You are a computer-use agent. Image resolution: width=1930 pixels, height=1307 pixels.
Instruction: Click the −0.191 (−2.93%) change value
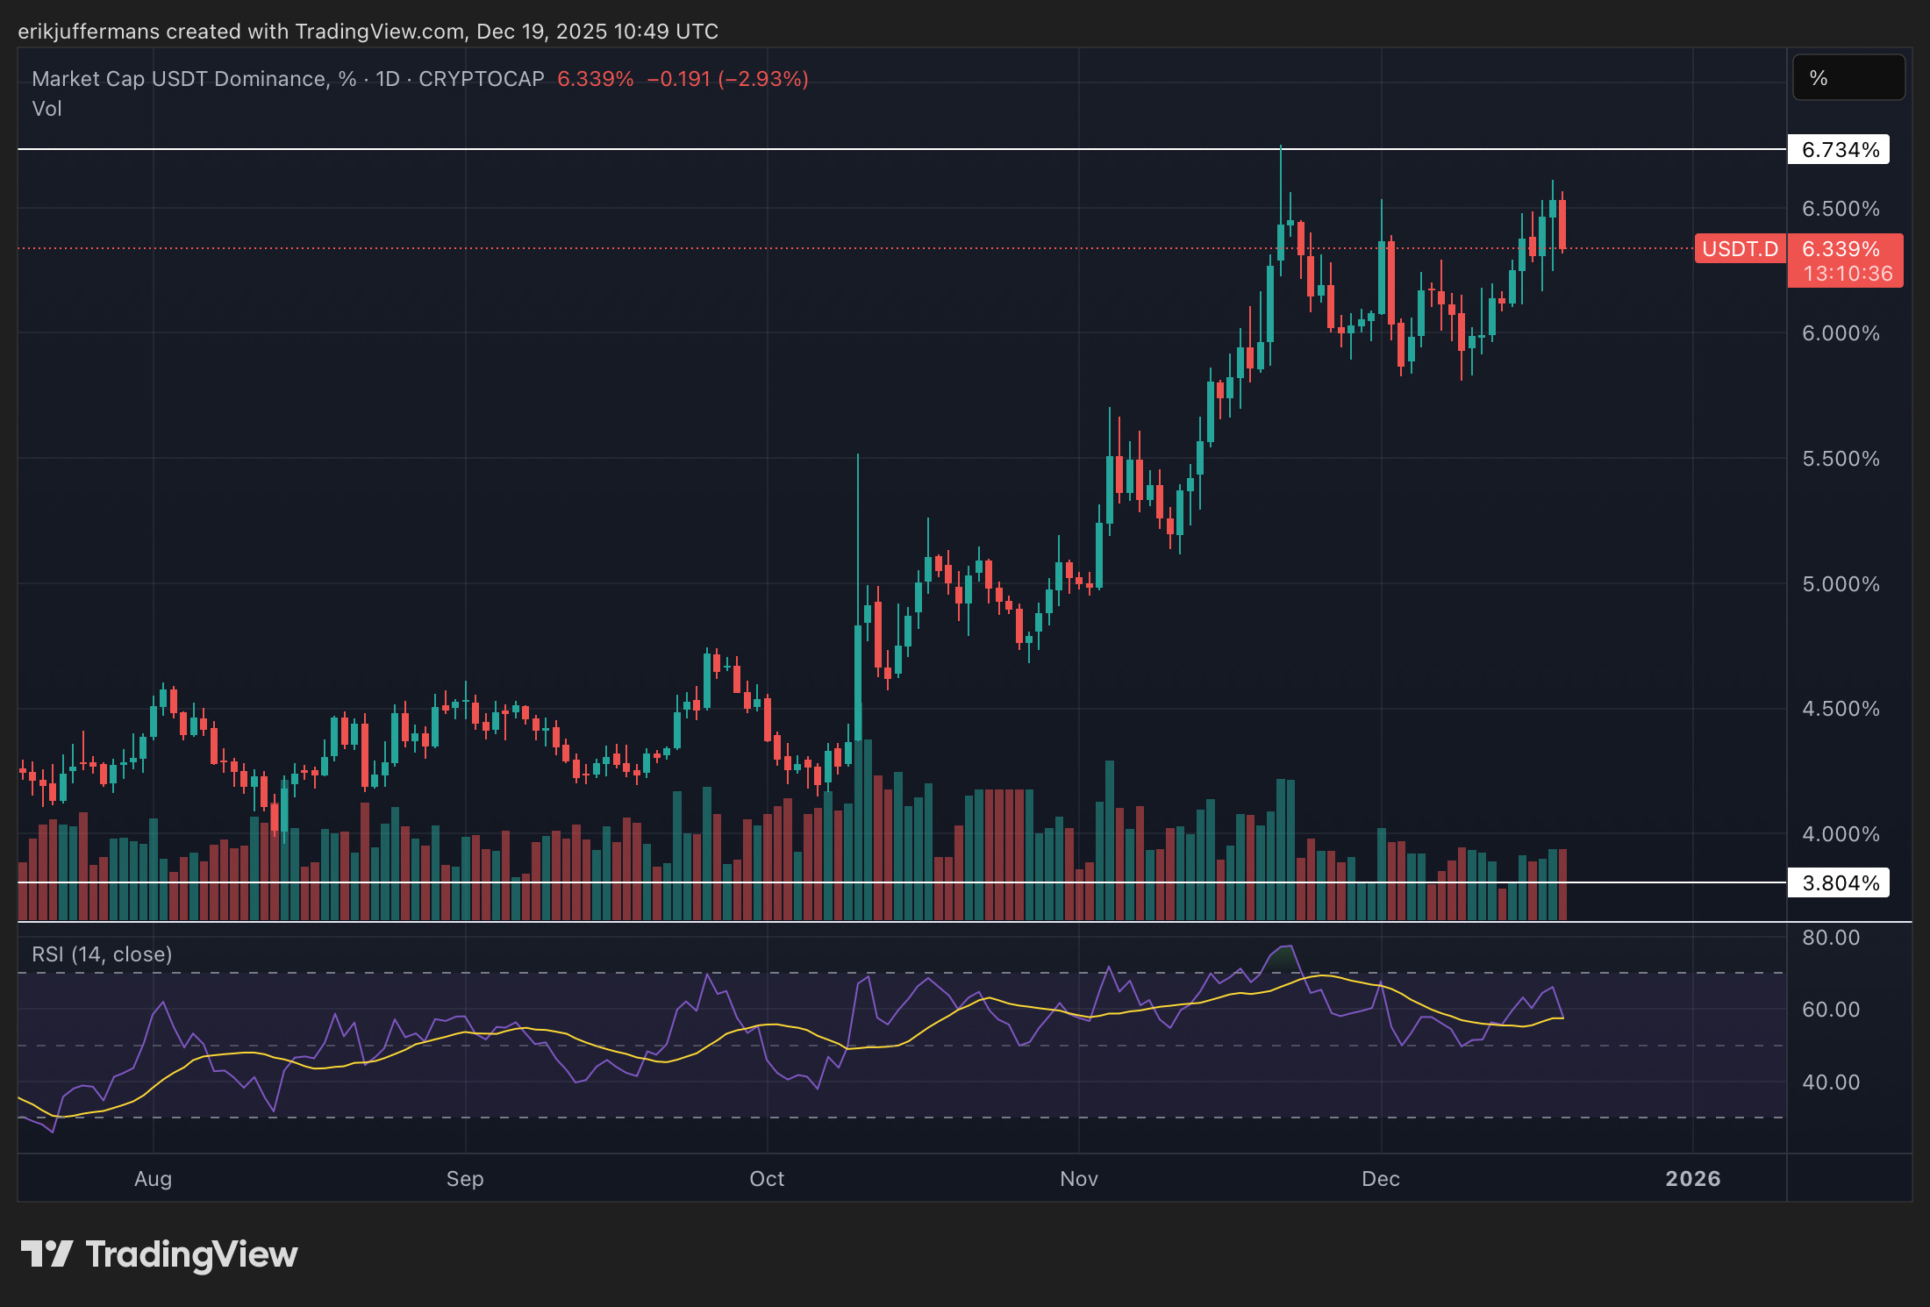pos(727,79)
